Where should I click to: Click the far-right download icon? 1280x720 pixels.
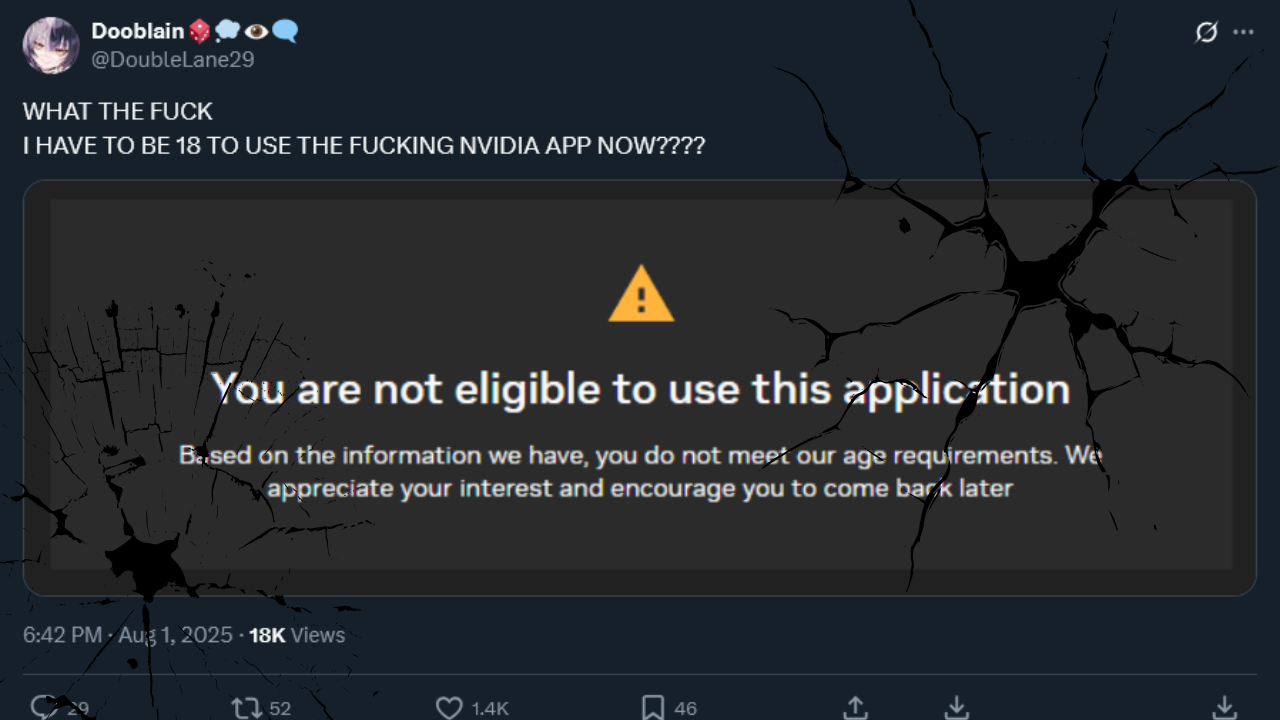1224,708
